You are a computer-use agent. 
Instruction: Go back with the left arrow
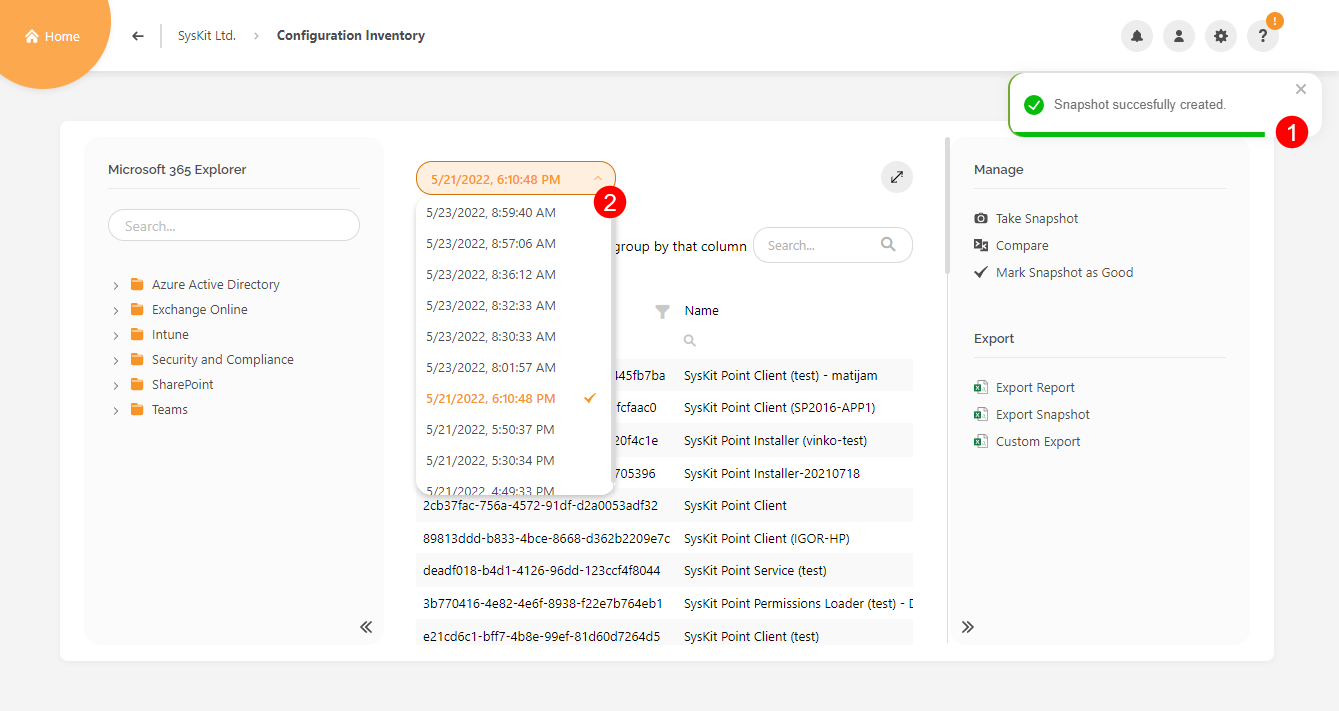coord(138,36)
